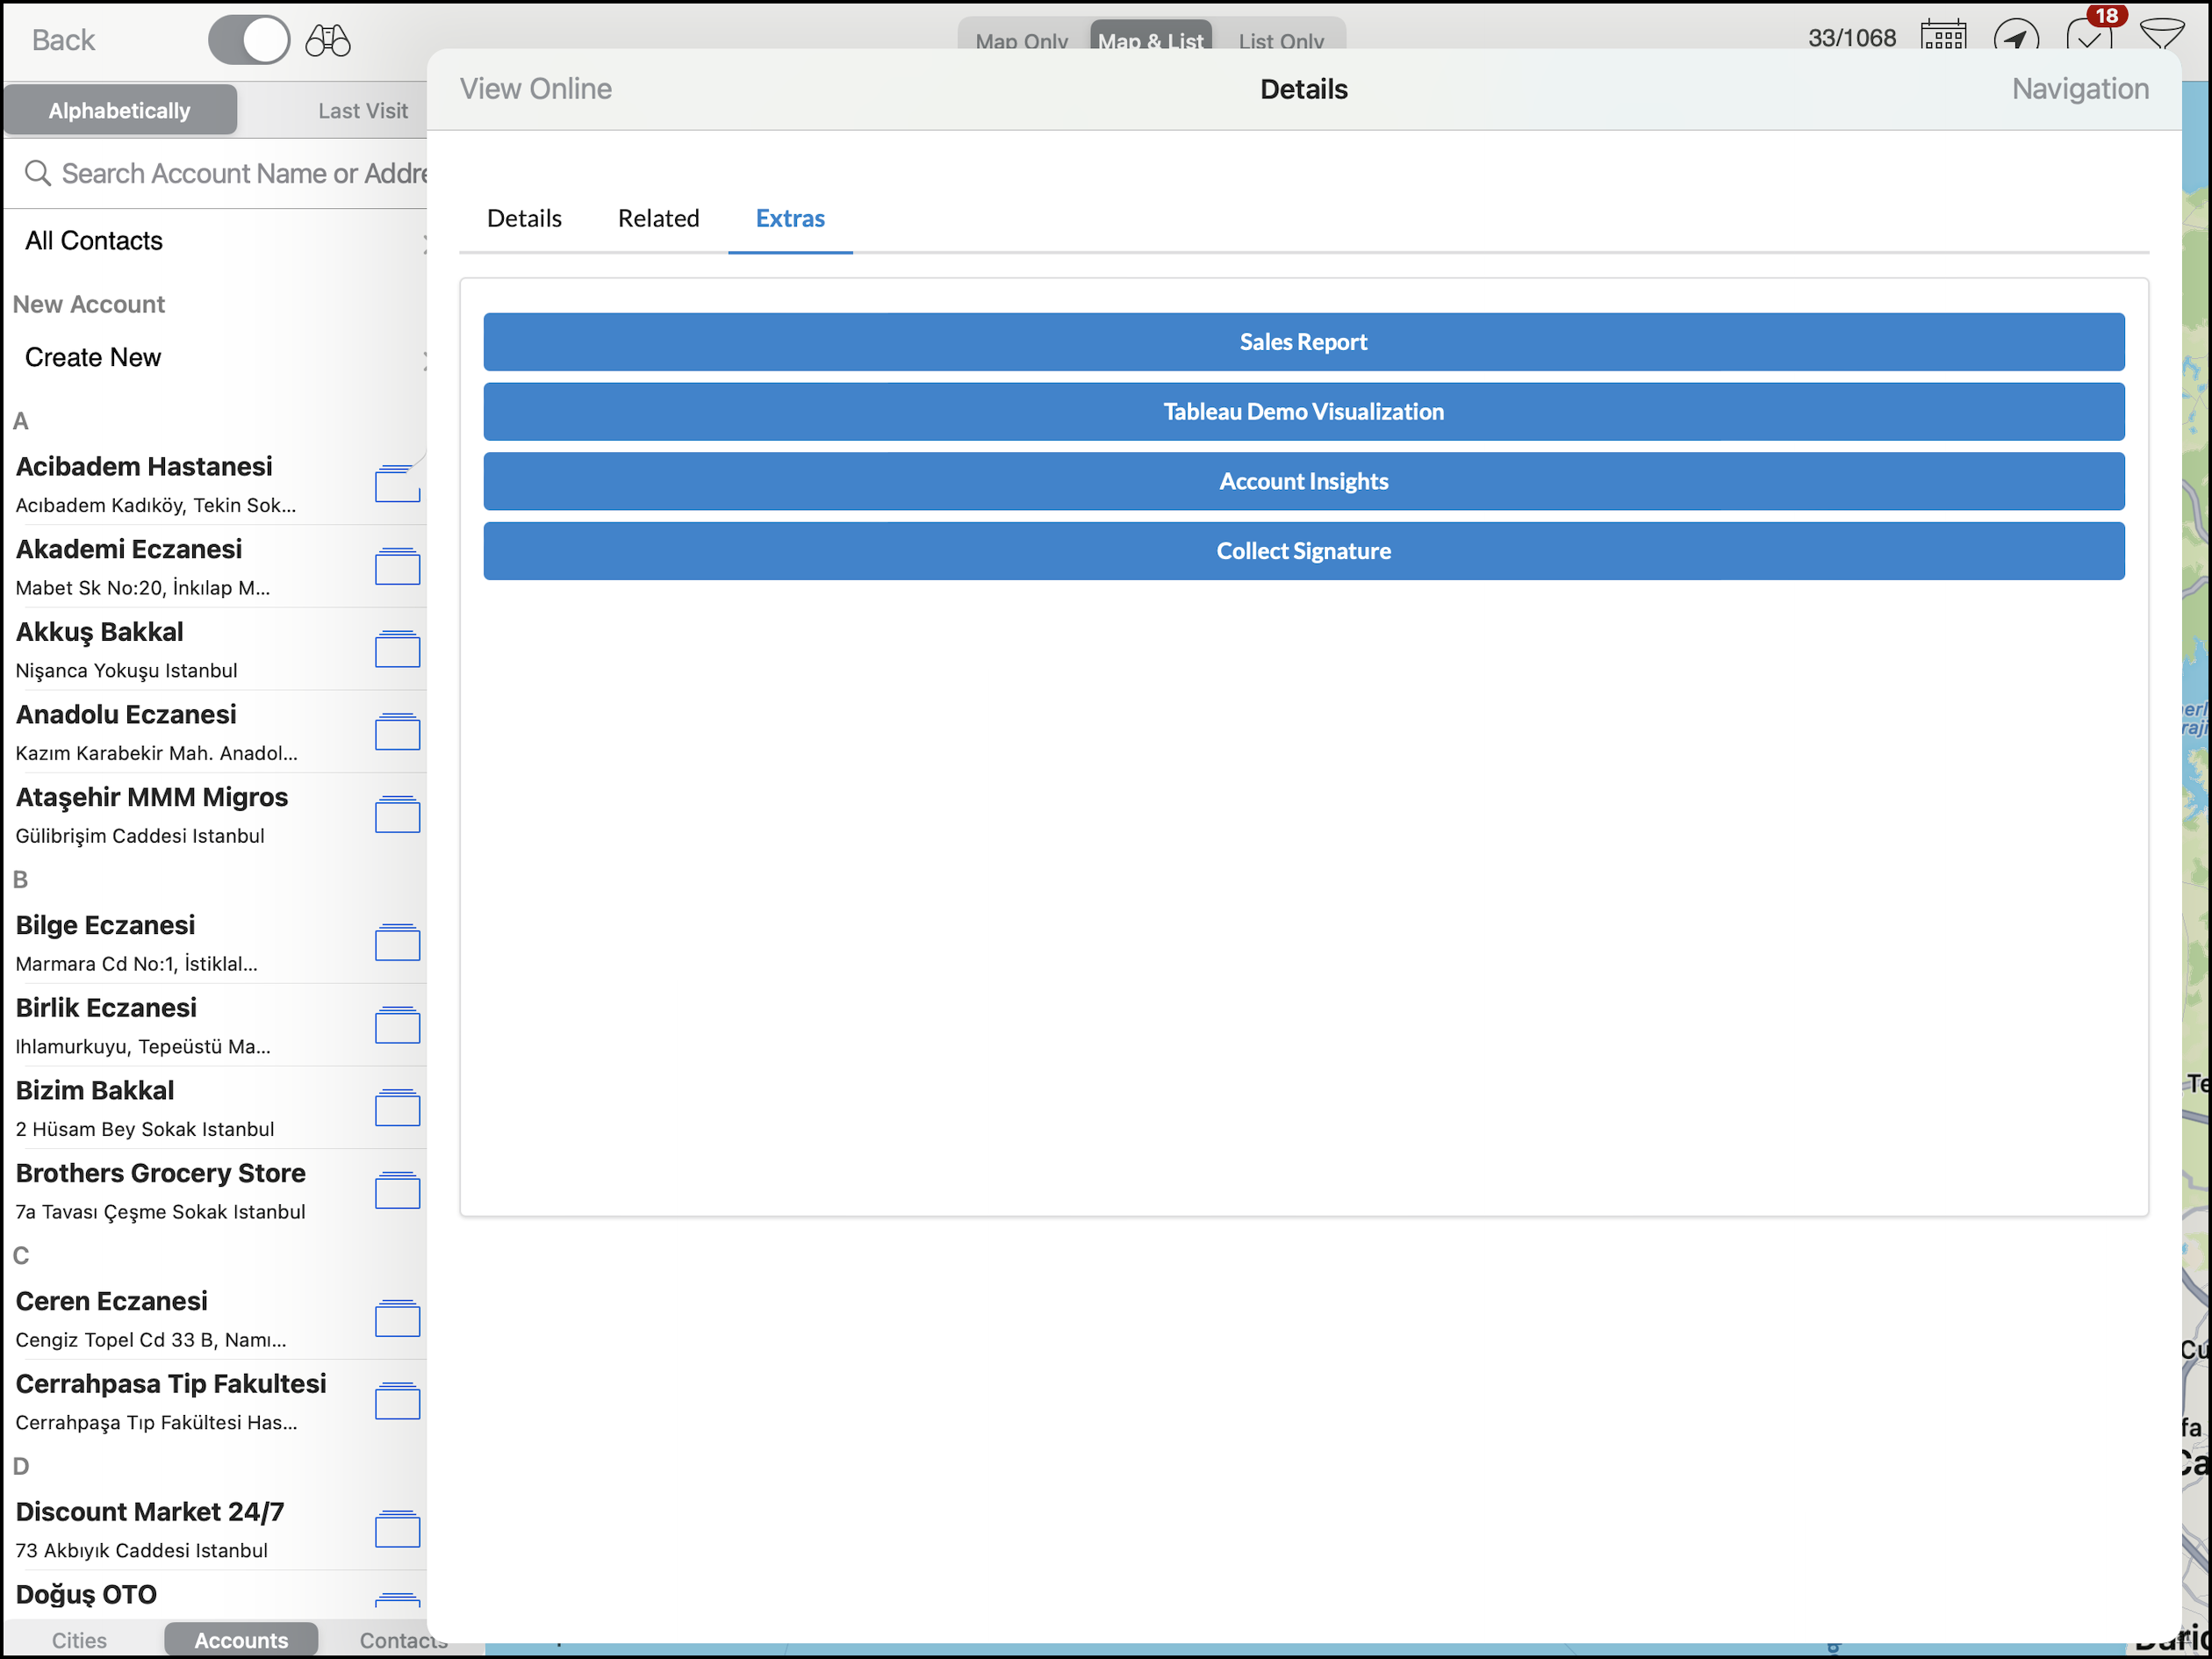This screenshot has height=1659, width=2212.
Task: Tap the location arrow compass icon
Action: click(x=2015, y=38)
